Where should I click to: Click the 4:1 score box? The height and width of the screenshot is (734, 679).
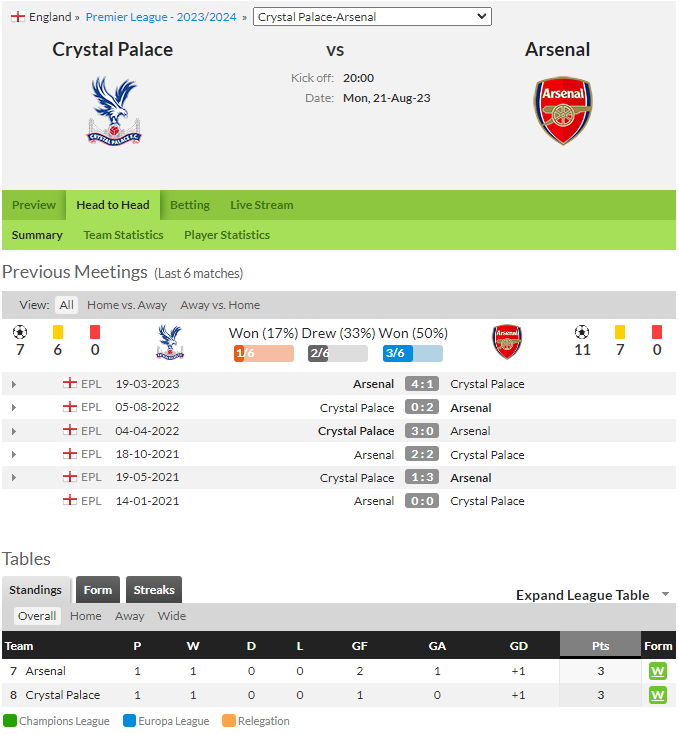[x=422, y=384]
